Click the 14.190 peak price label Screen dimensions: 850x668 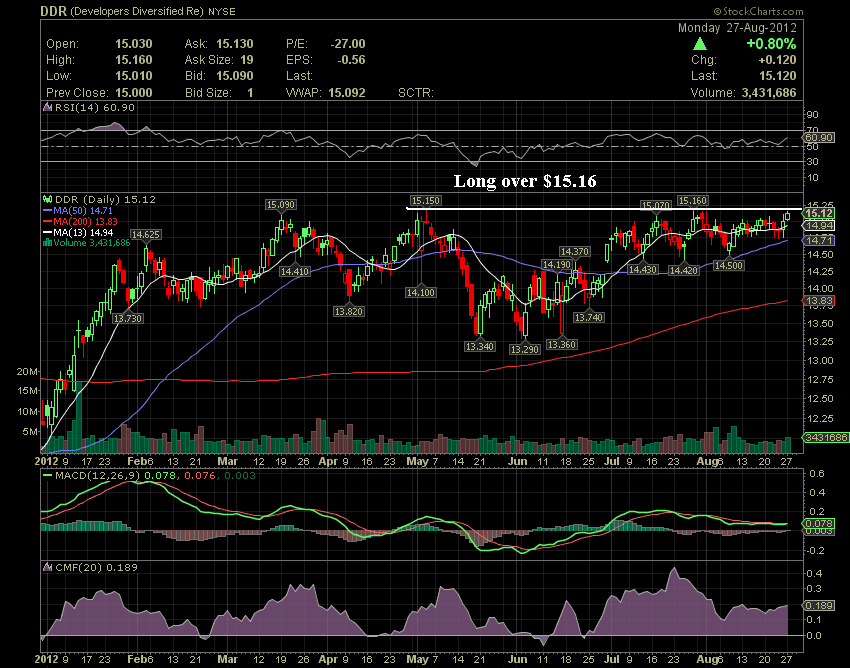(557, 265)
